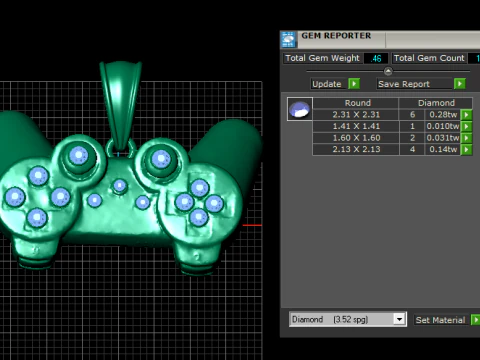Click the Set Material button label

(x=440, y=320)
